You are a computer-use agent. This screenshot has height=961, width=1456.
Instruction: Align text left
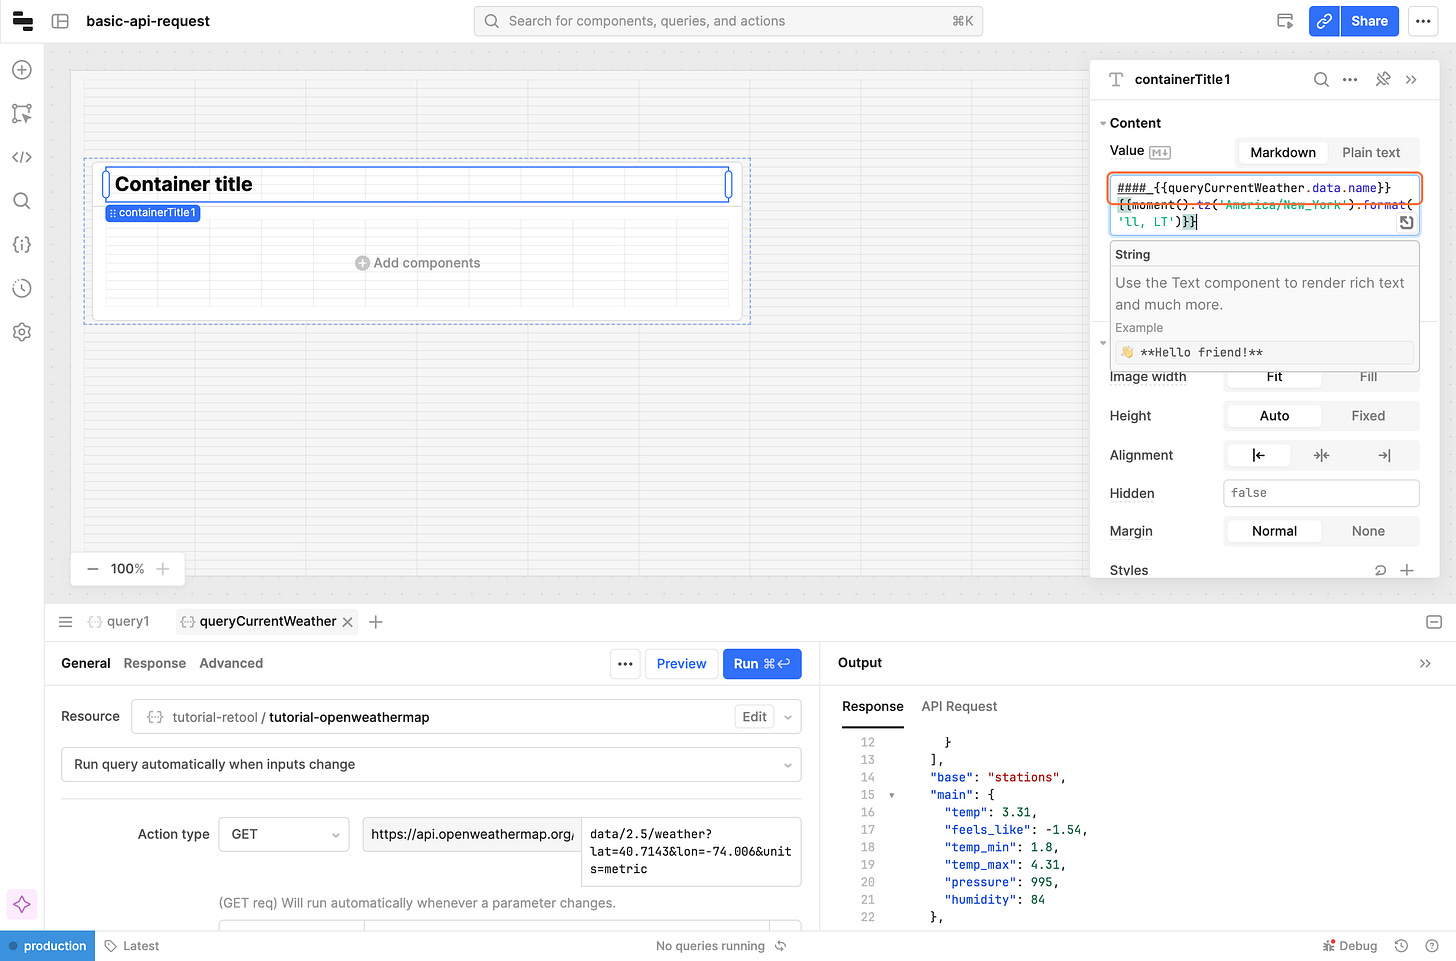[1259, 455]
